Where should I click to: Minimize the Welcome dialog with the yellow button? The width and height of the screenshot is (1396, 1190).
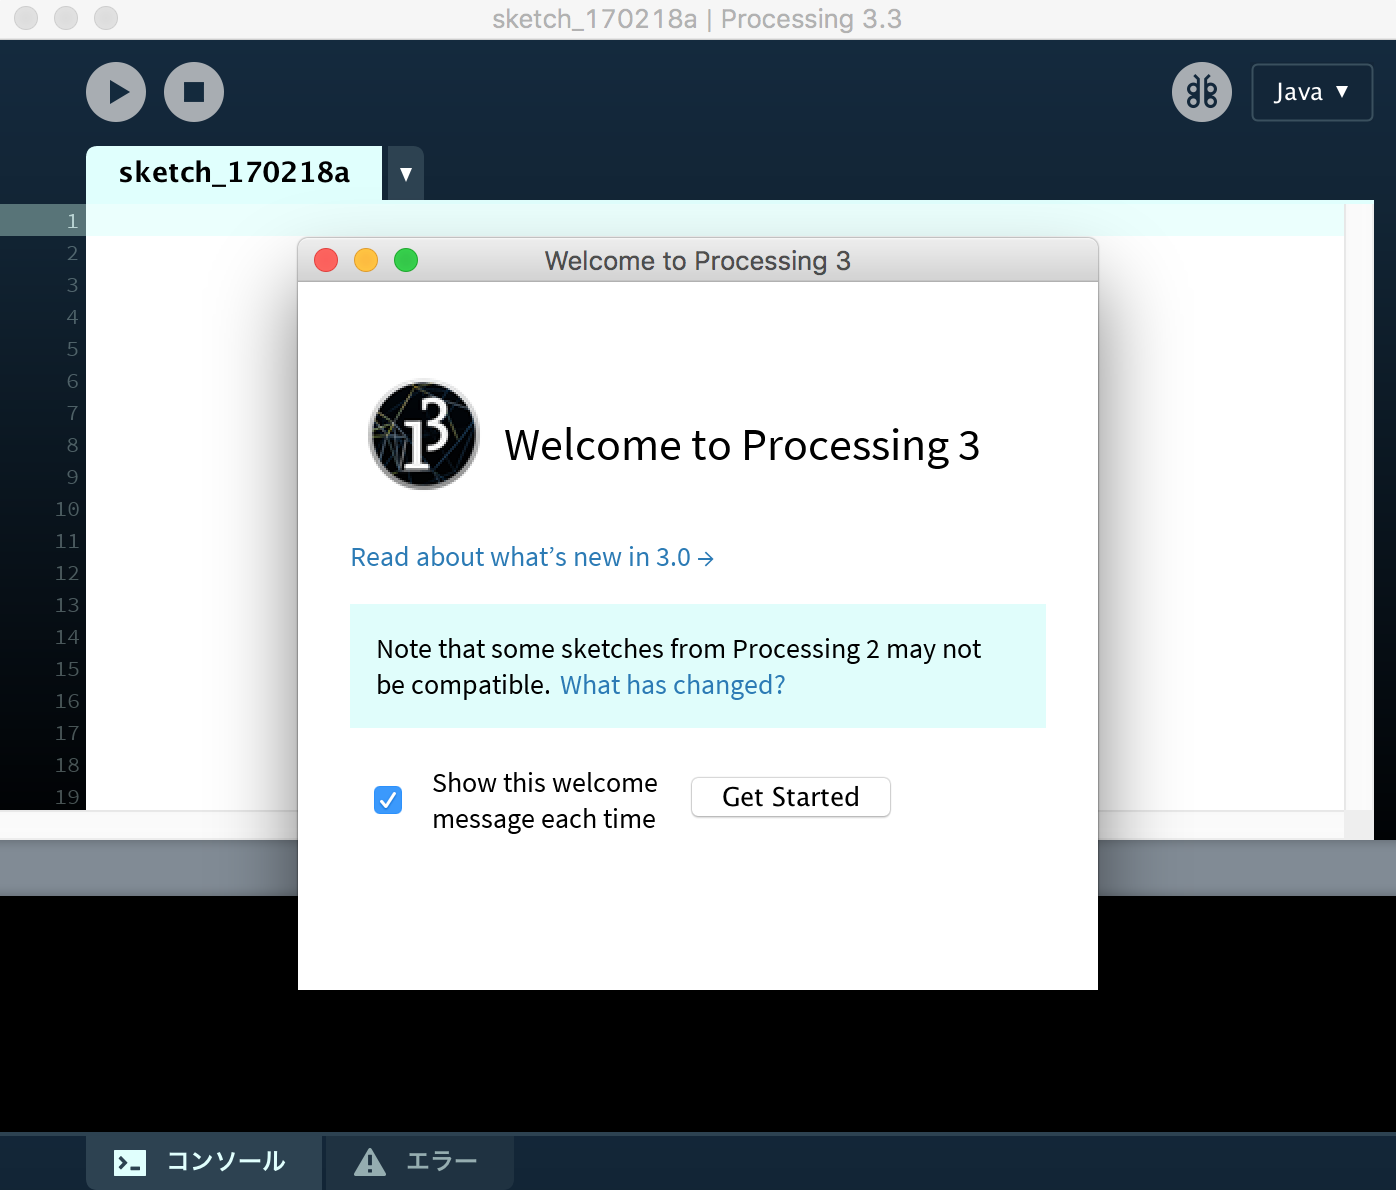(366, 260)
